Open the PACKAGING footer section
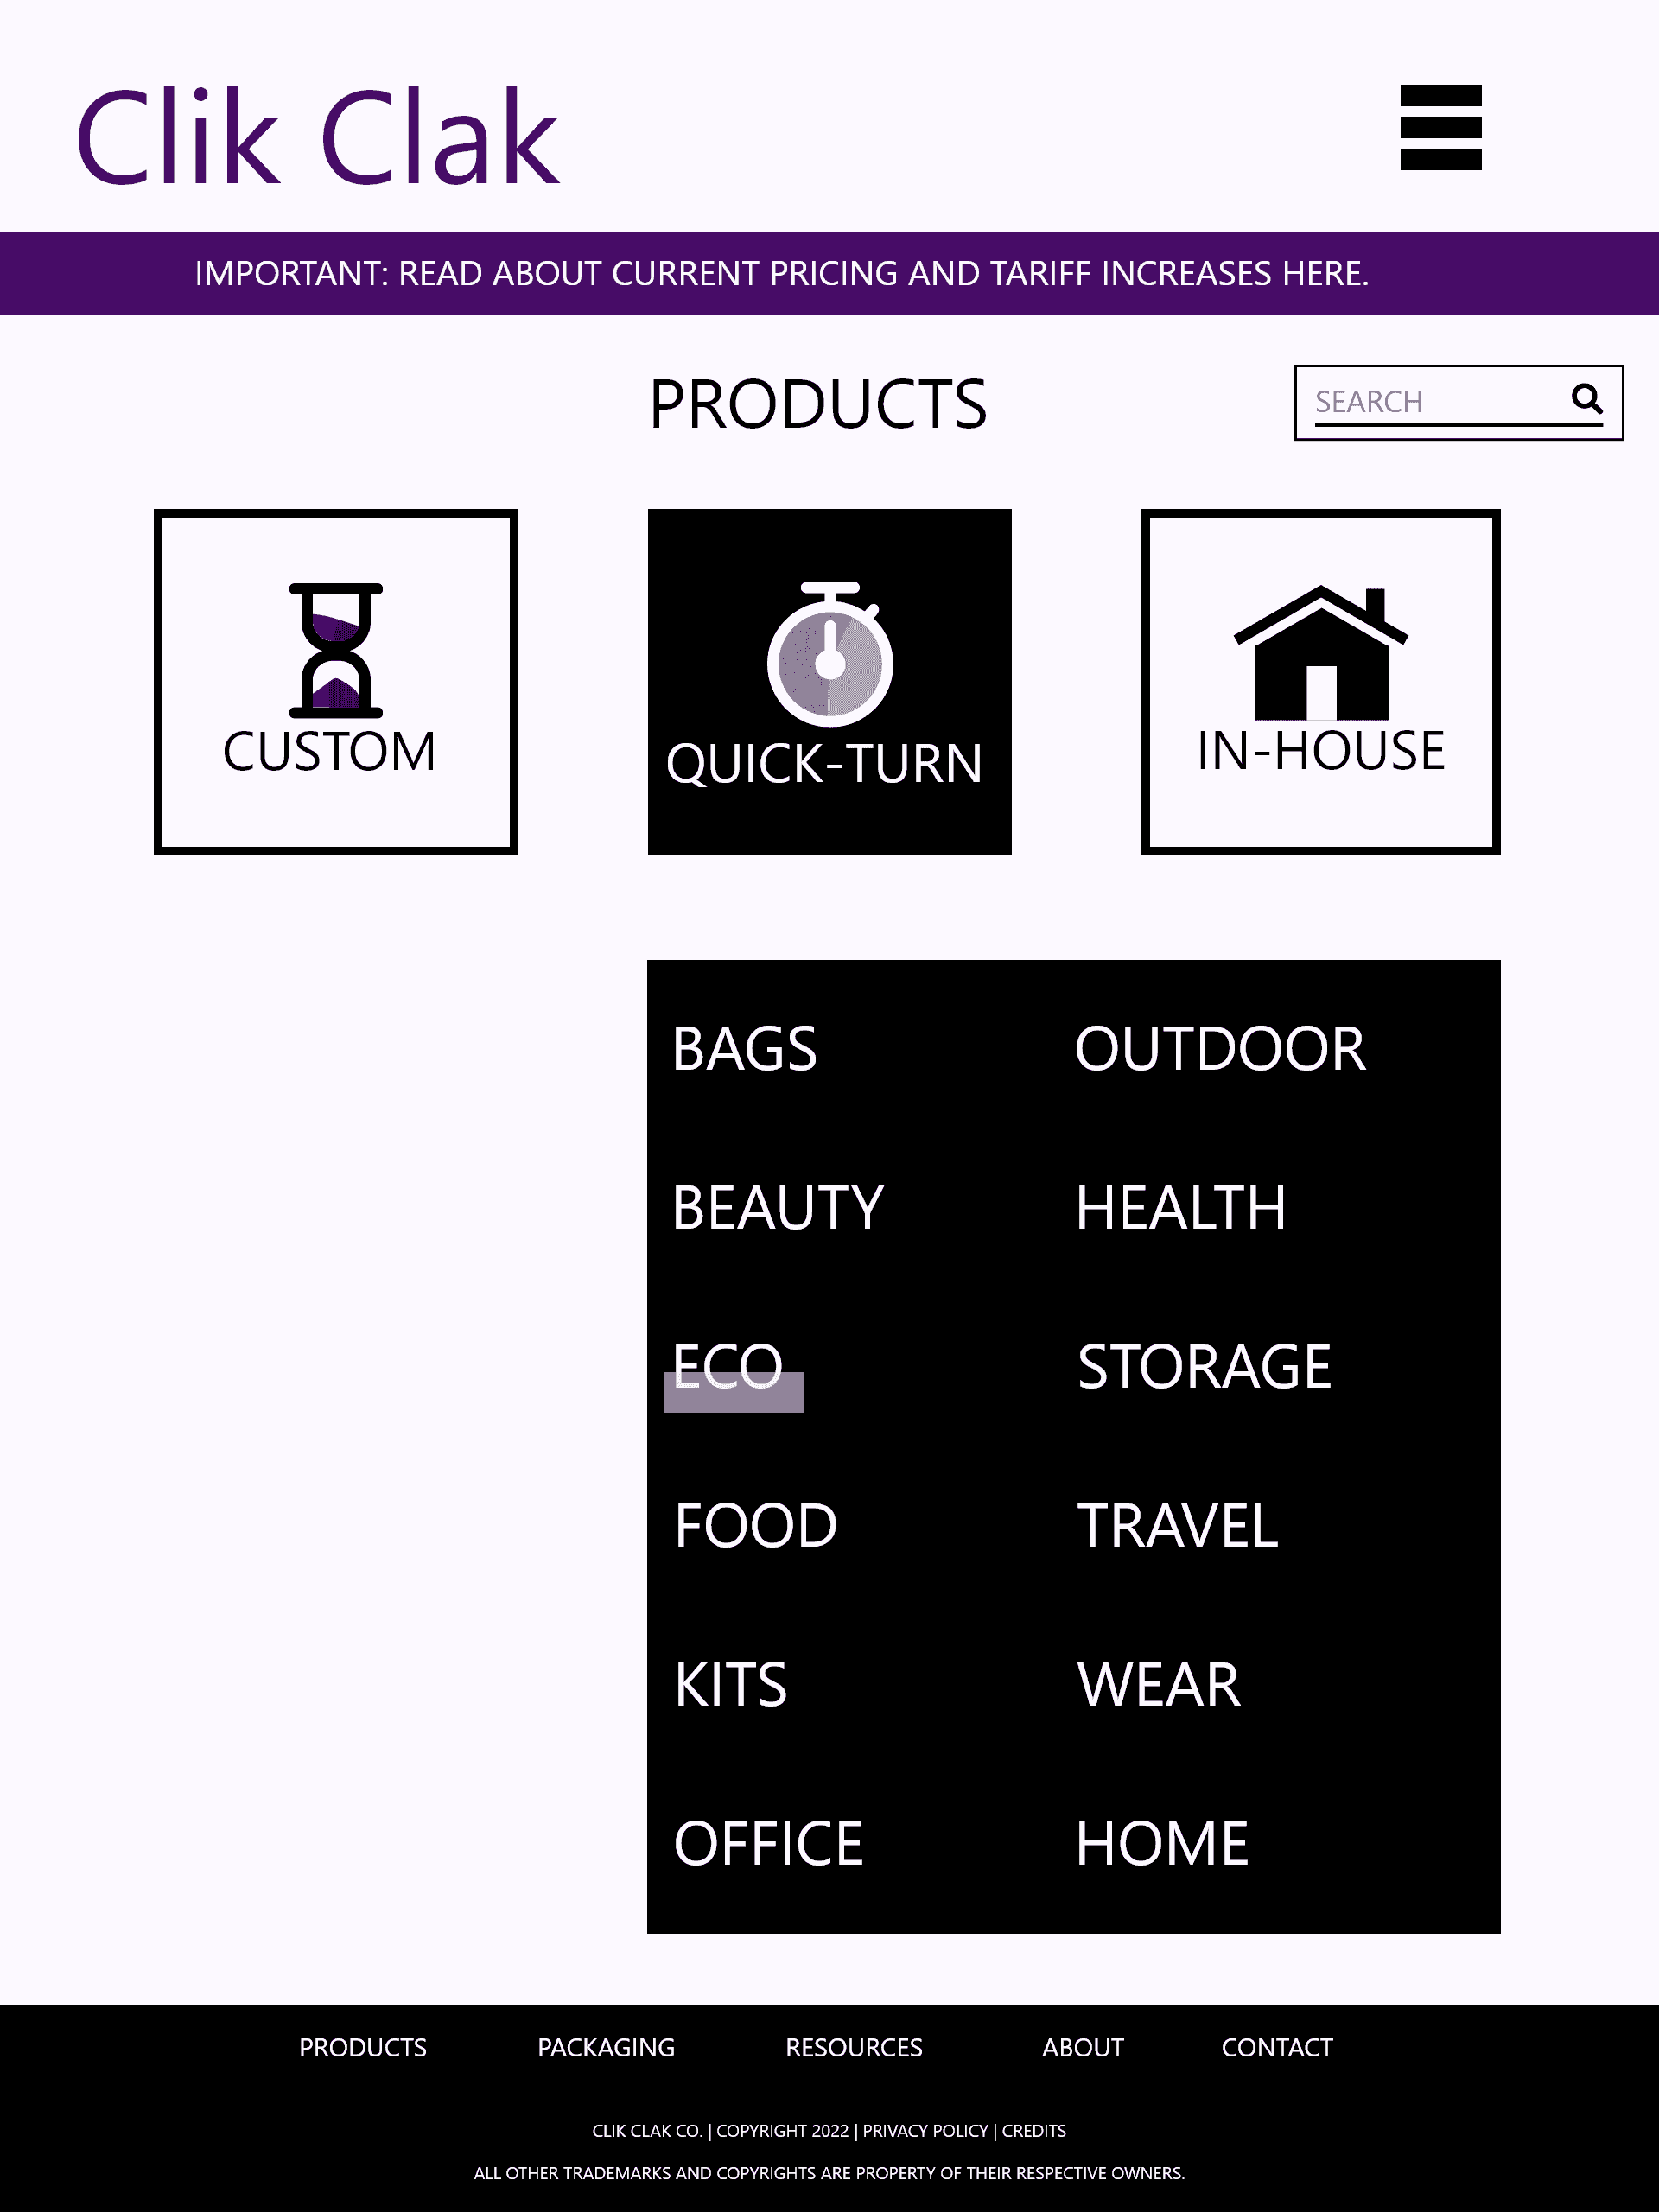This screenshot has height=2212, width=1659. [x=605, y=2047]
